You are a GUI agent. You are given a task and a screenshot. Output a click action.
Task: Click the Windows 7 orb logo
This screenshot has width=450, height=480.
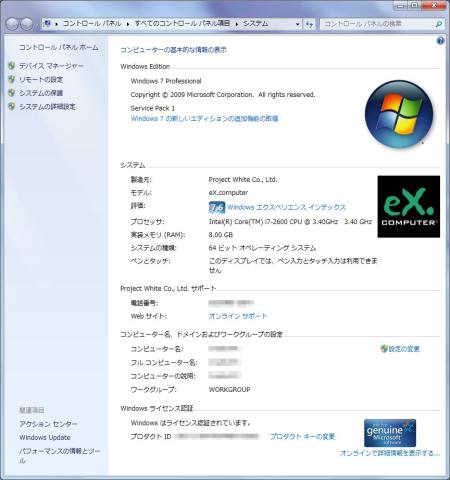[x=399, y=114]
